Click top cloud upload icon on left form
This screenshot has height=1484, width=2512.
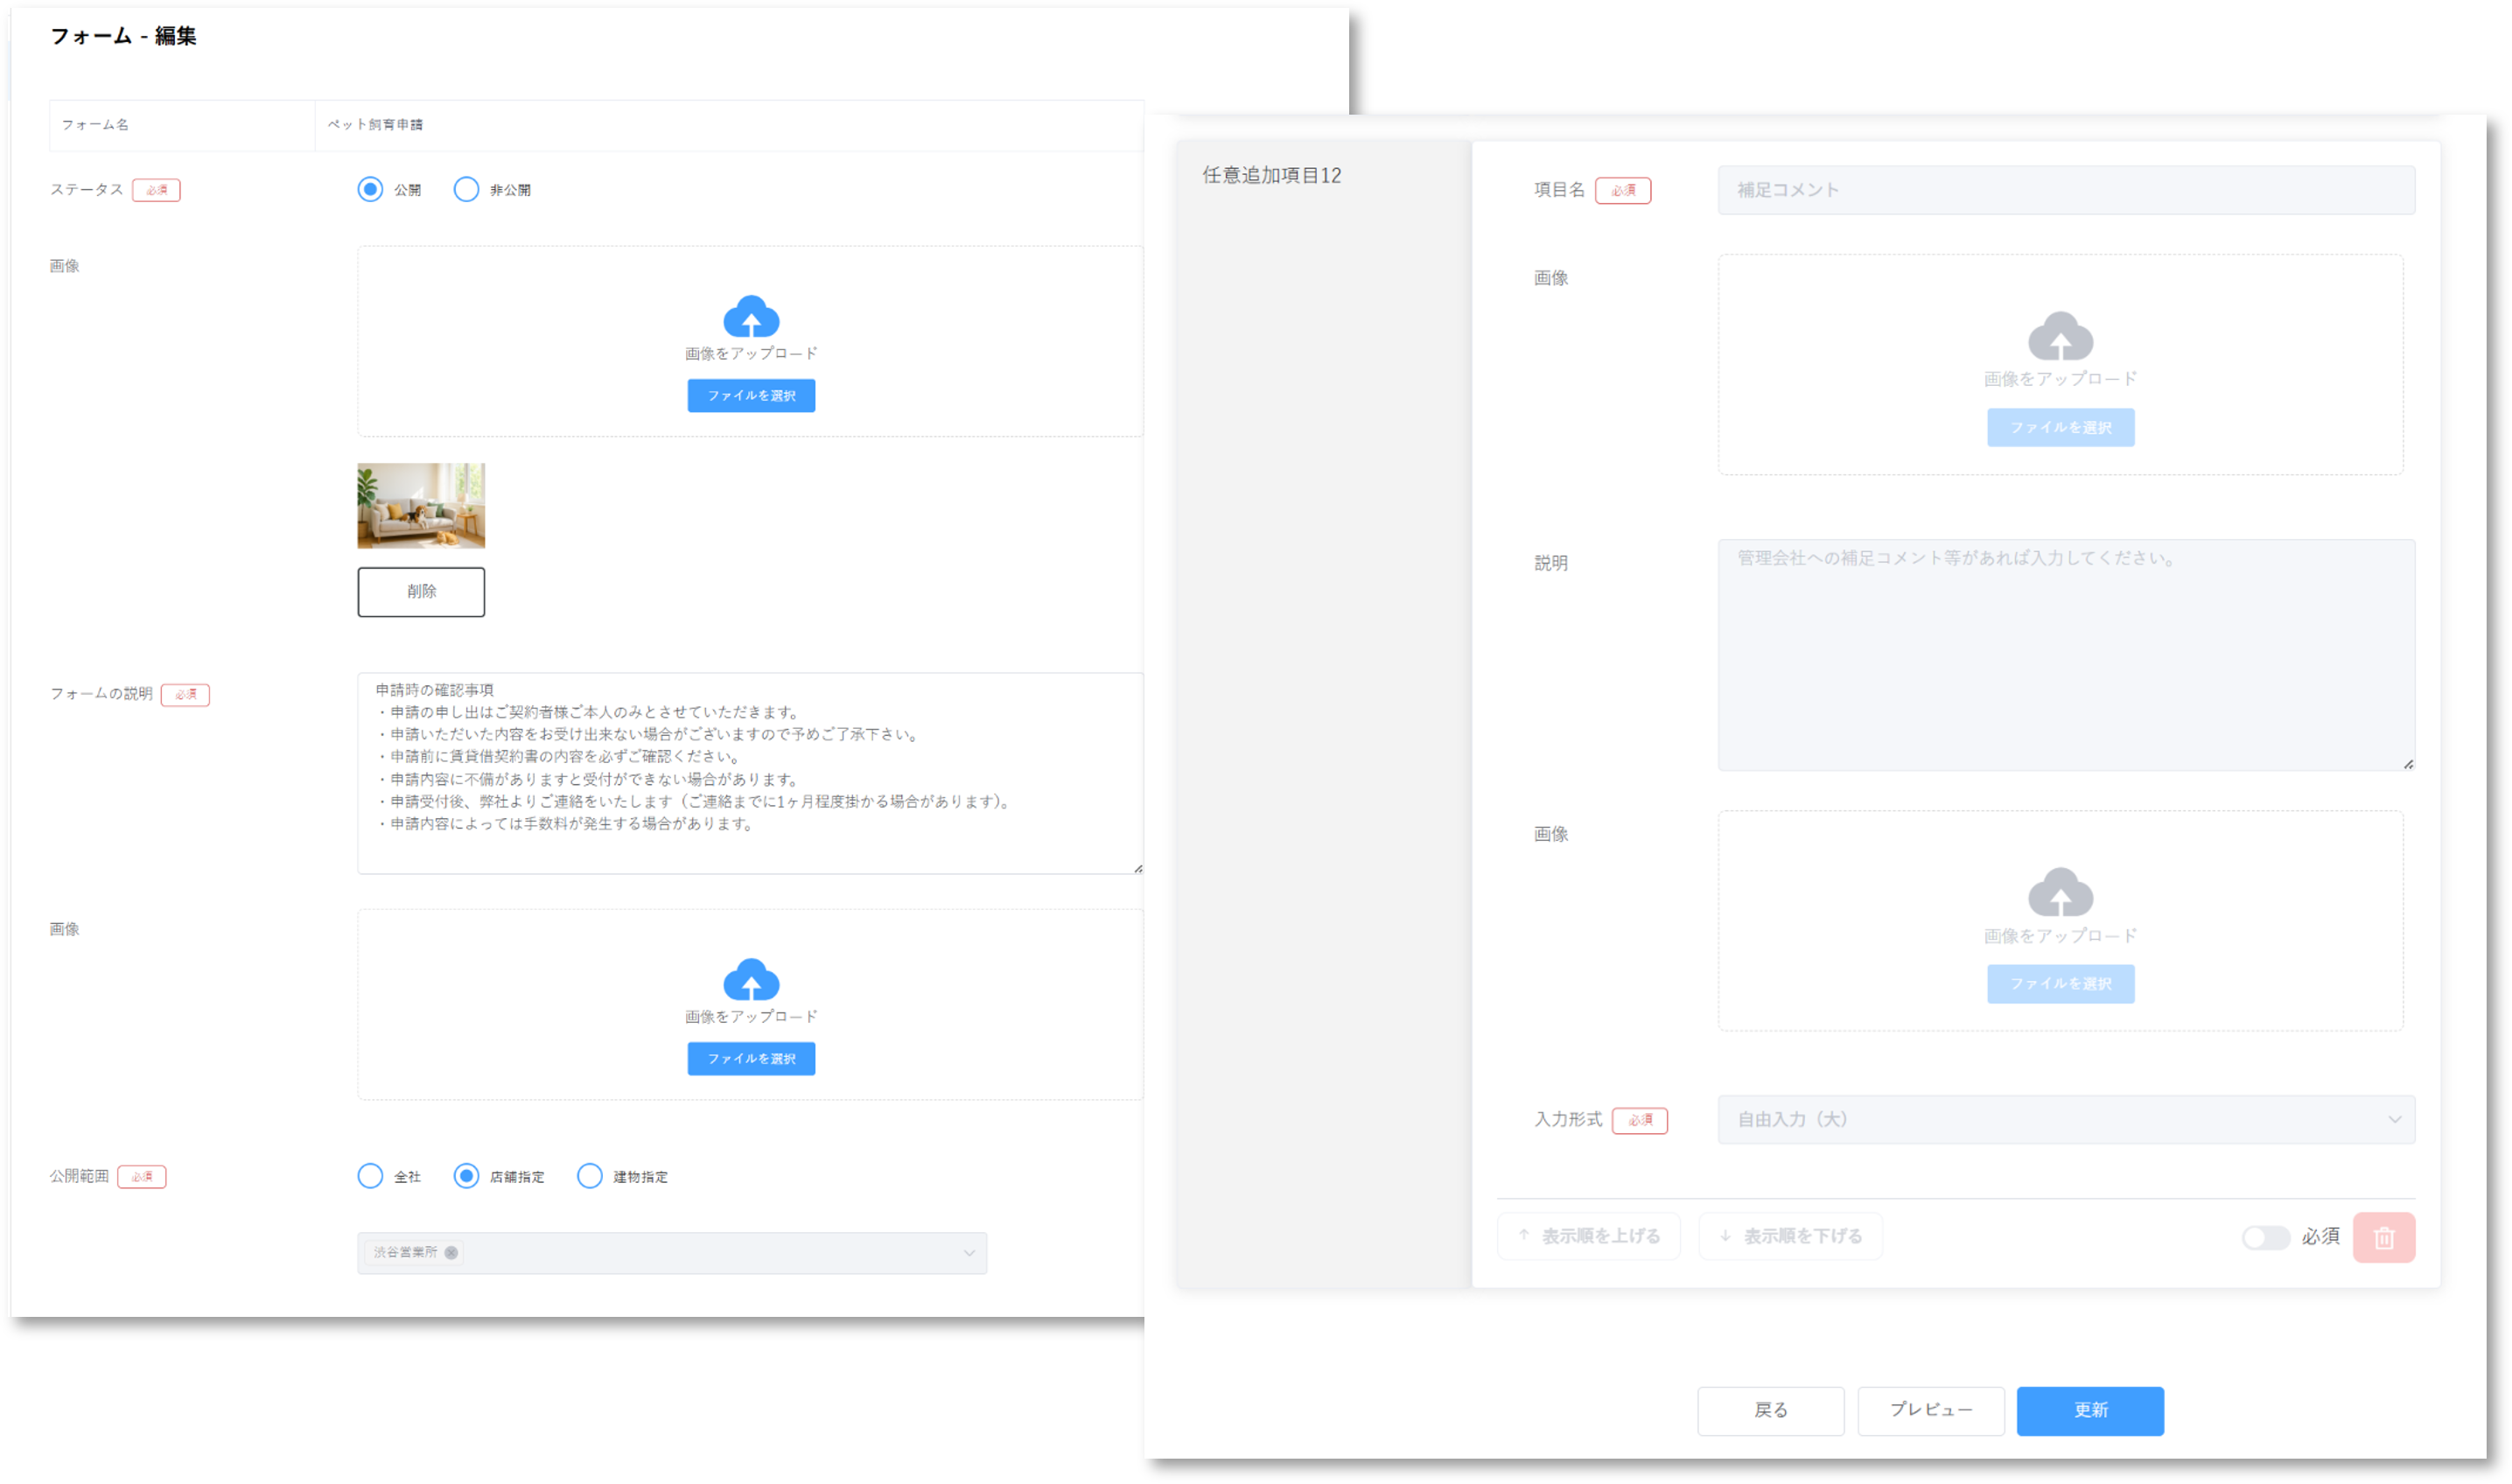751,317
